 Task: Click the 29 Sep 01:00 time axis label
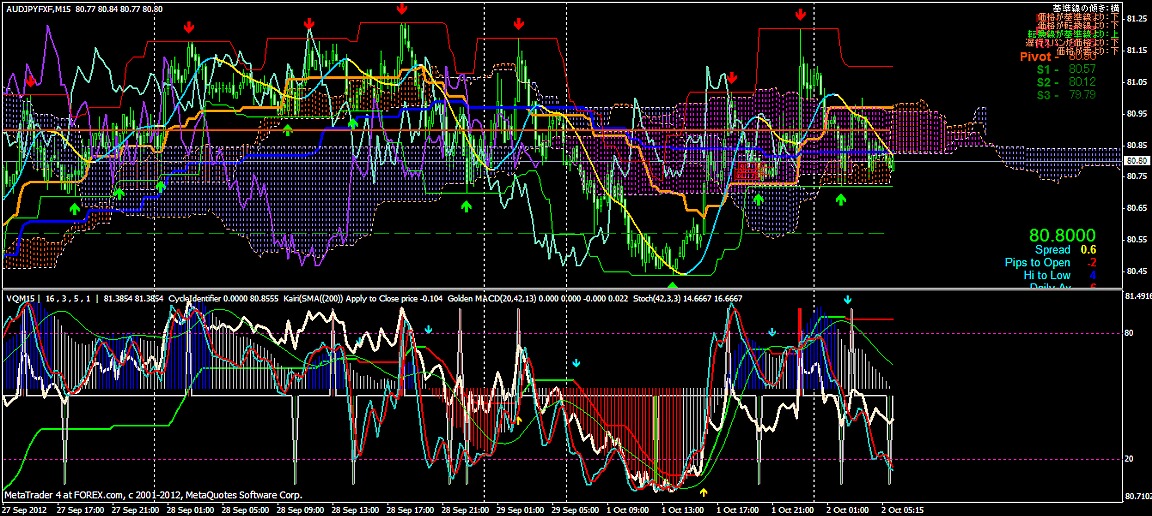point(520,509)
